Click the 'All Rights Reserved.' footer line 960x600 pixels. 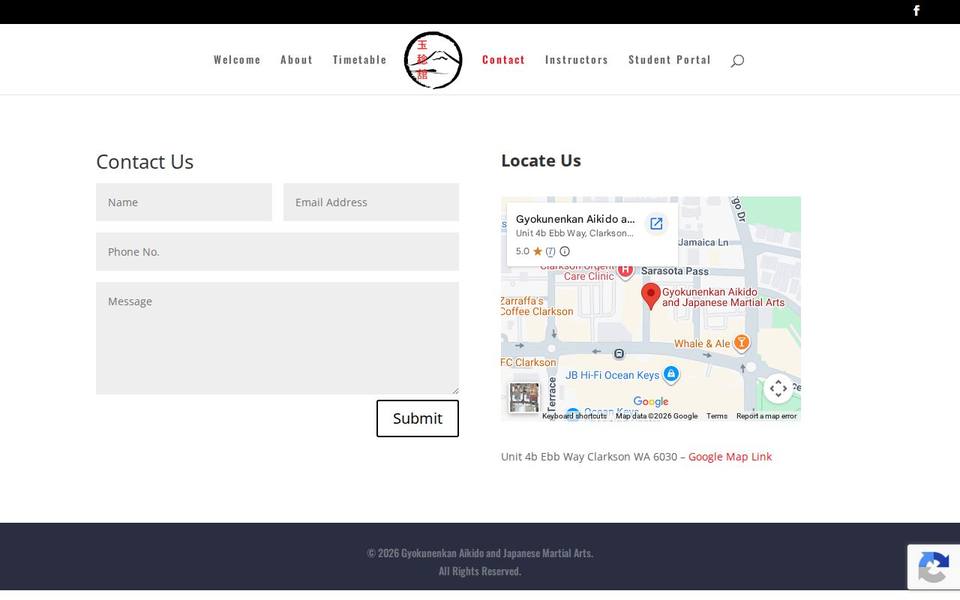(480, 571)
